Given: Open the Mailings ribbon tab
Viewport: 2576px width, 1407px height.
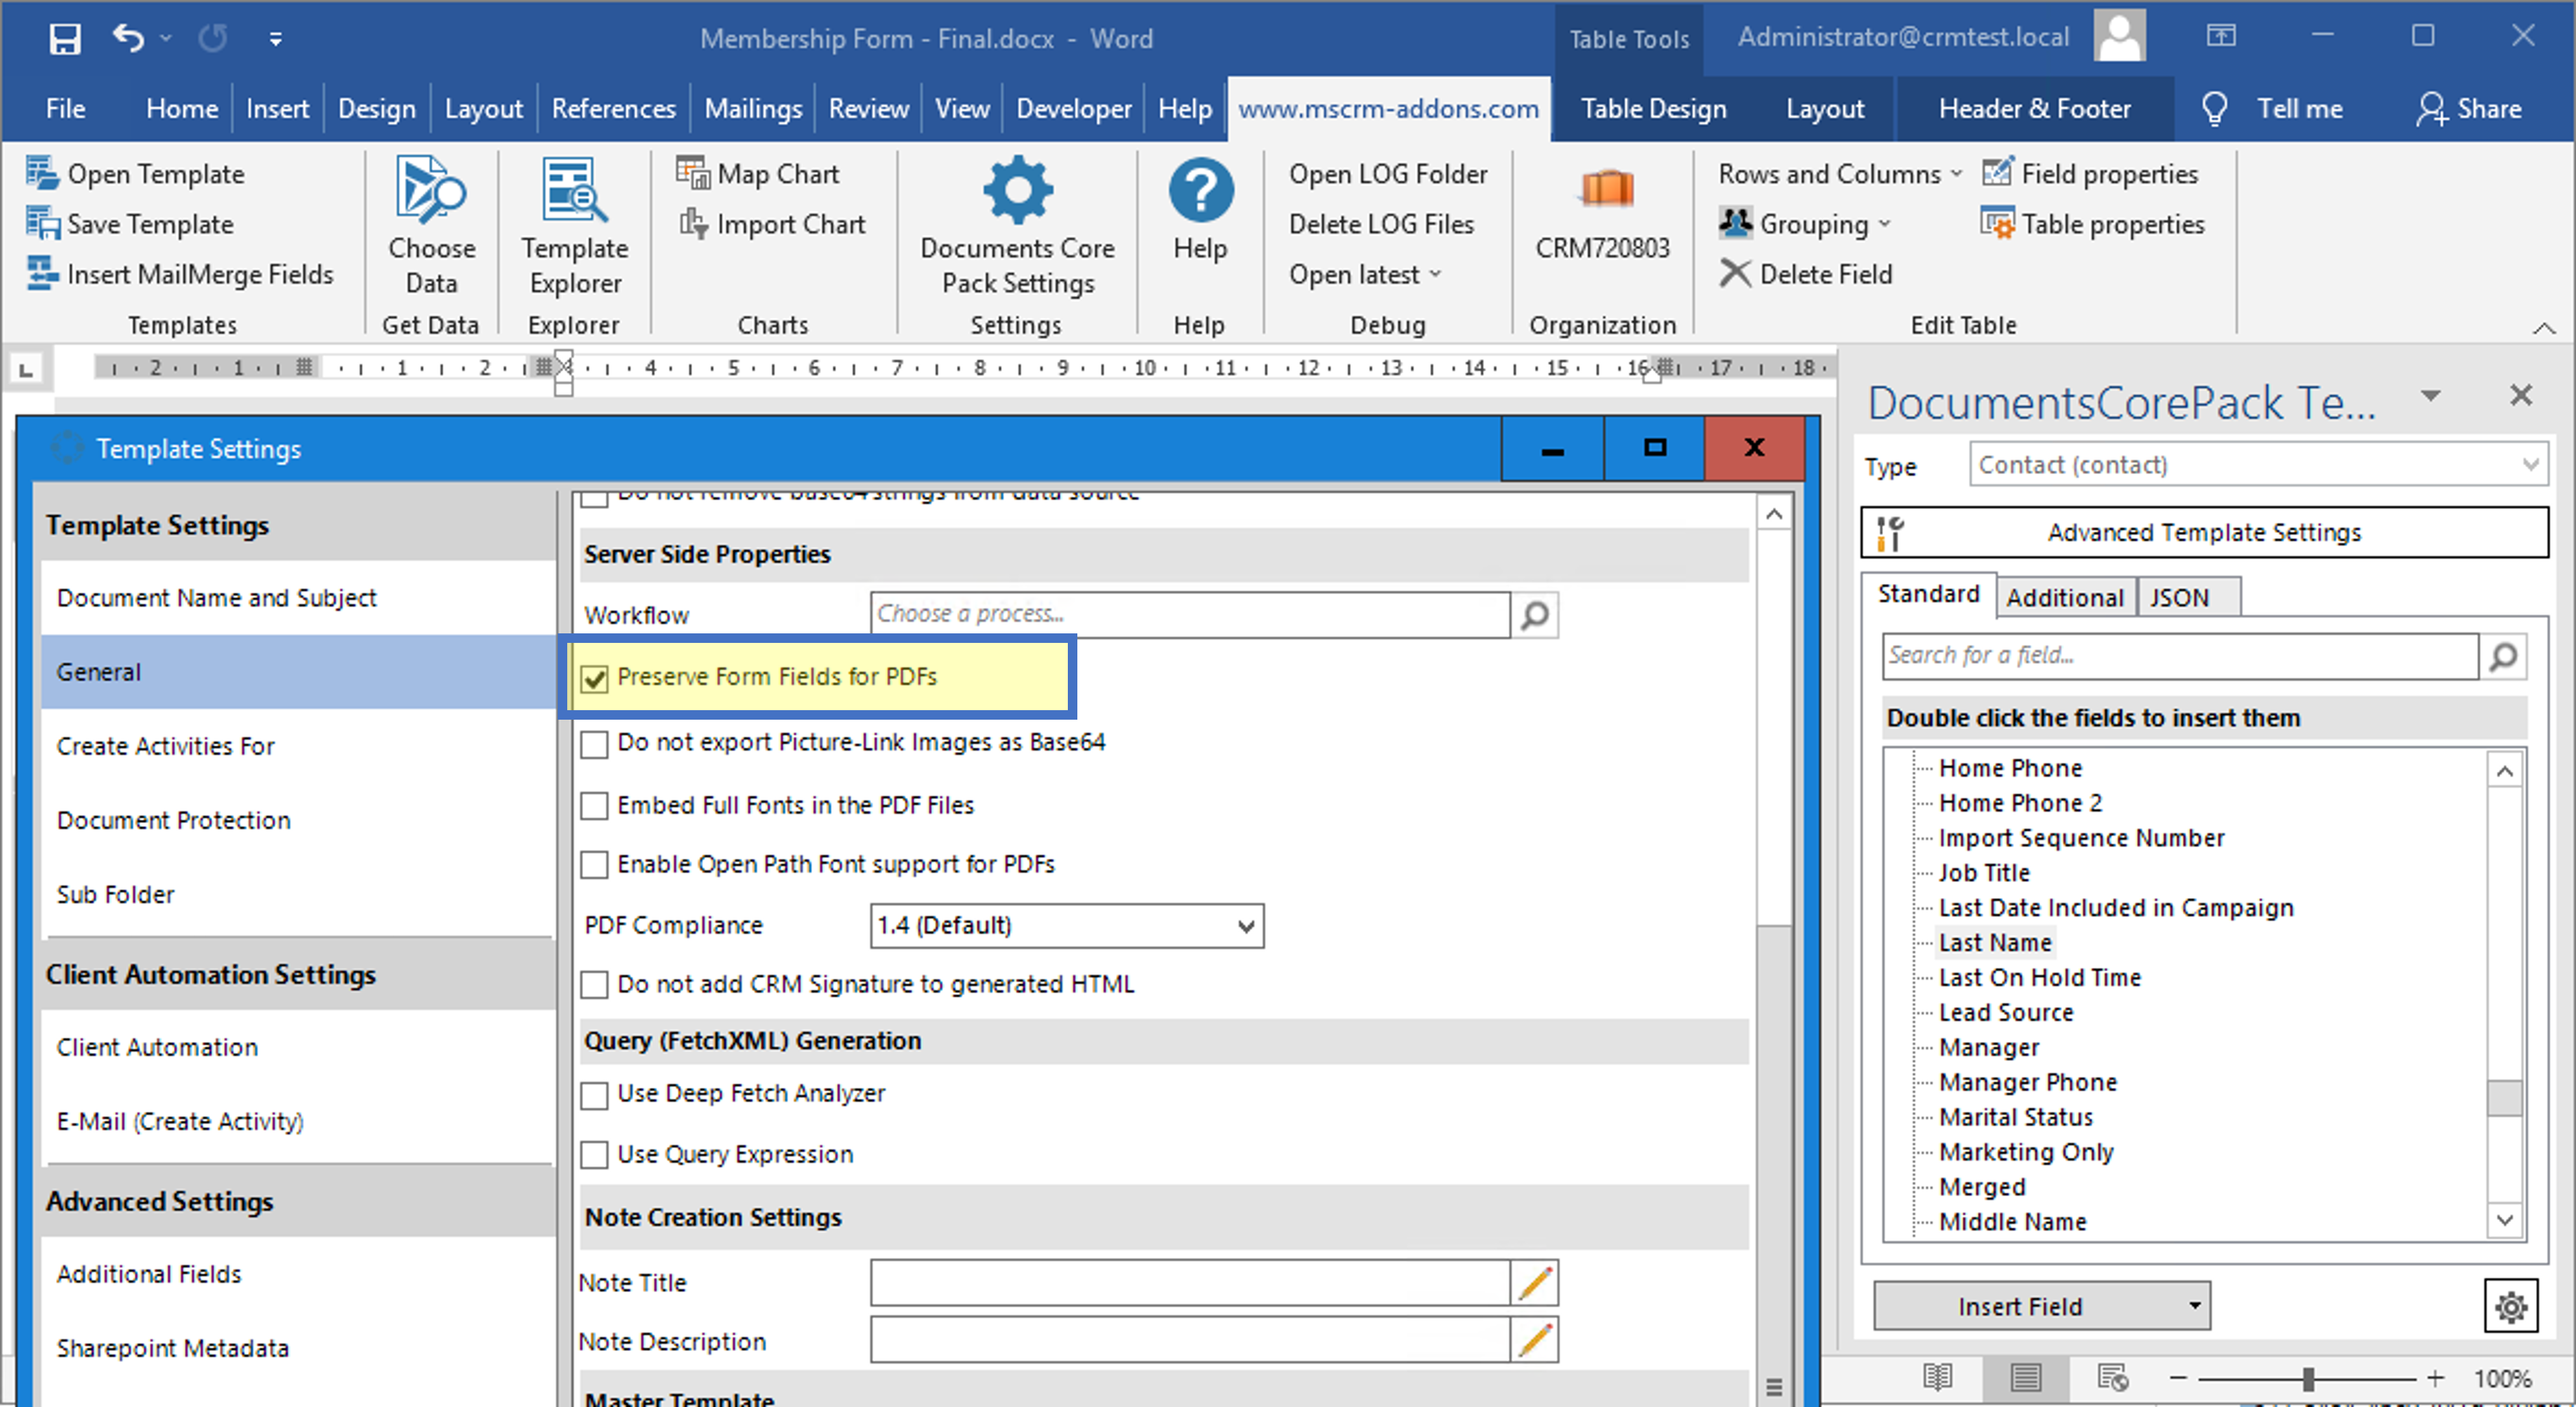Looking at the screenshot, I should tap(753, 109).
